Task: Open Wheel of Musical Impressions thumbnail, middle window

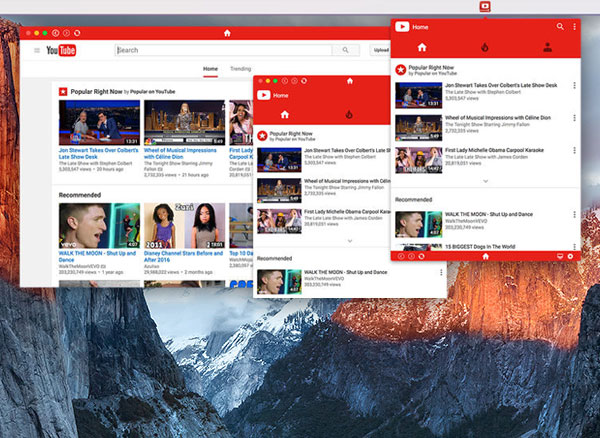Action: pyautogui.click(x=279, y=191)
